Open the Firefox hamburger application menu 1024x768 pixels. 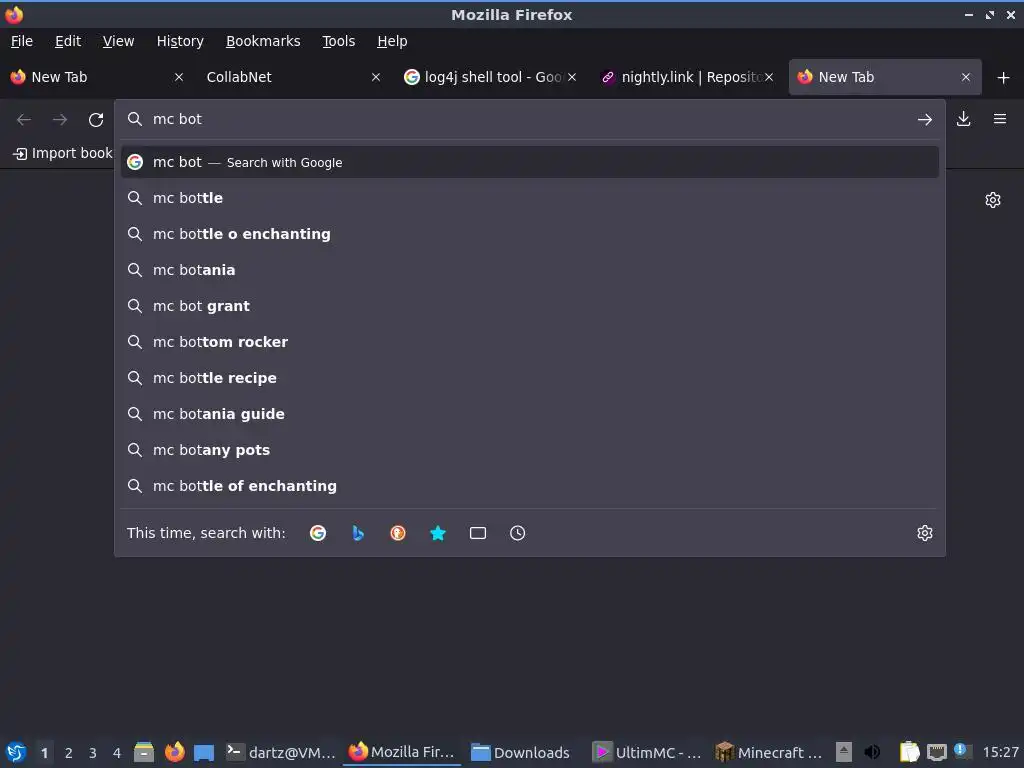tap(1000, 119)
